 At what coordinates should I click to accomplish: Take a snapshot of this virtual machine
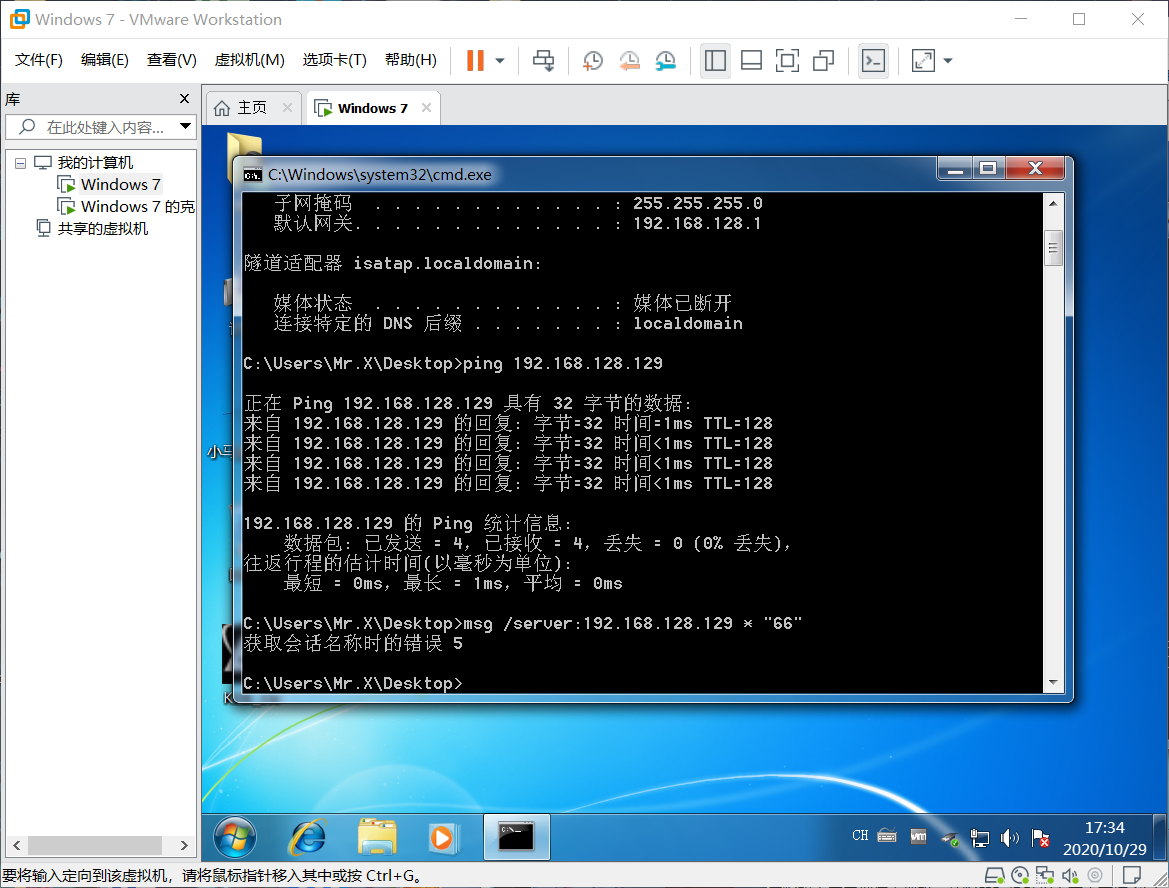click(x=593, y=60)
